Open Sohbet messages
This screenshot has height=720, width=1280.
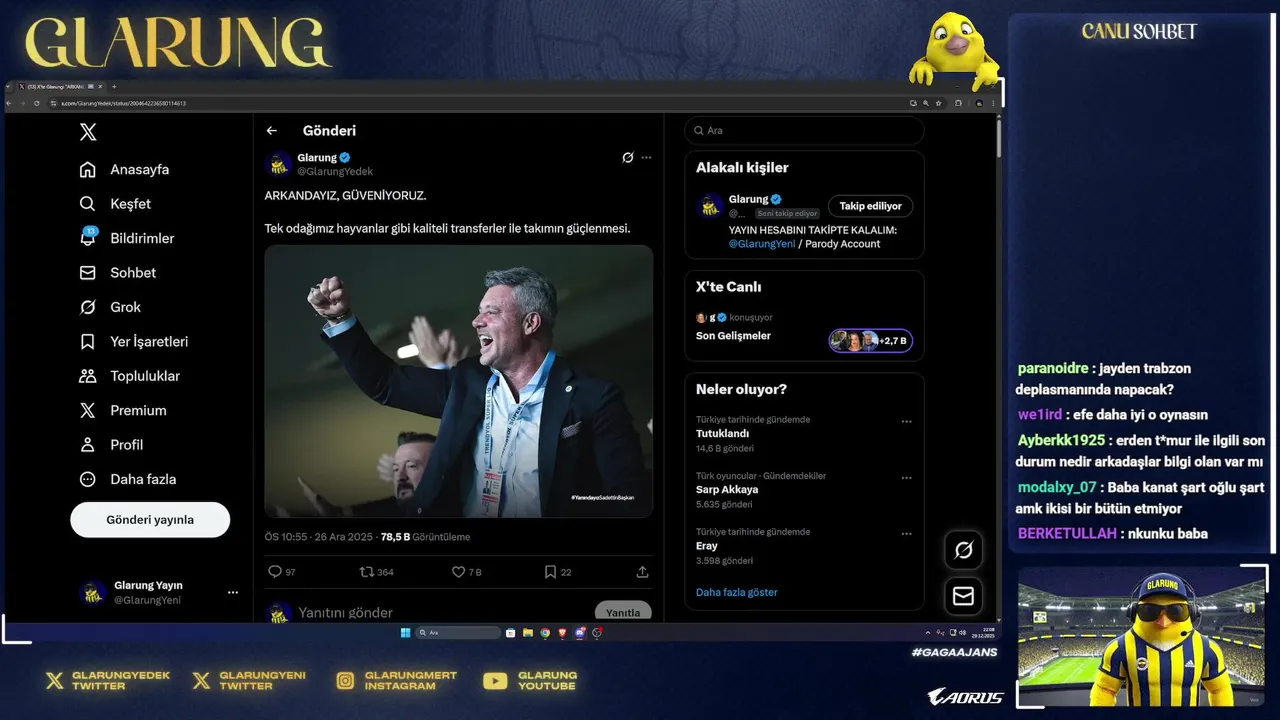click(118, 273)
